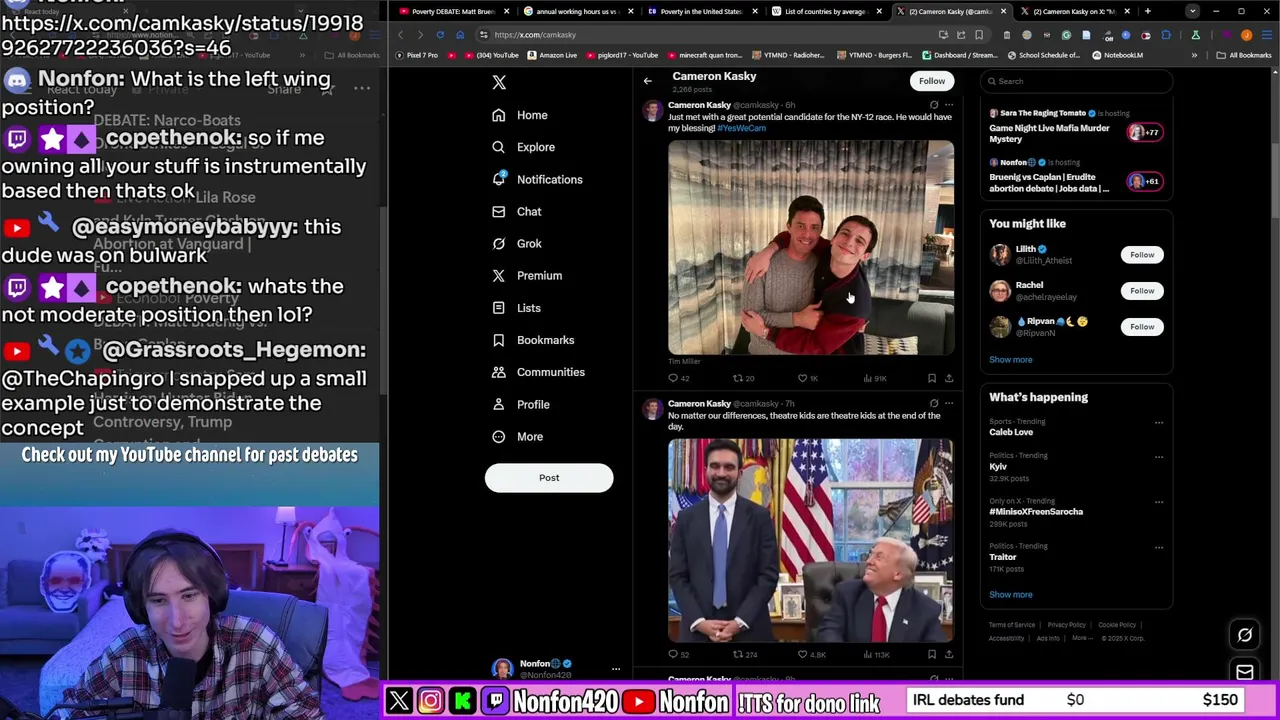Viewport: 1280px width, 720px height.
Task: Open Notifications in X sidebar
Action: click(x=537, y=179)
